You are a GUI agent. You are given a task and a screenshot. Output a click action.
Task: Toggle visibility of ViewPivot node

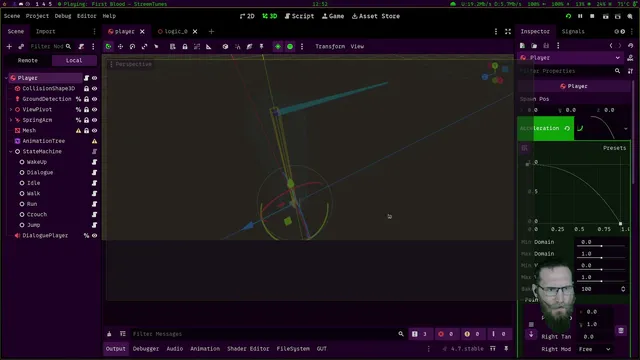(x=94, y=110)
